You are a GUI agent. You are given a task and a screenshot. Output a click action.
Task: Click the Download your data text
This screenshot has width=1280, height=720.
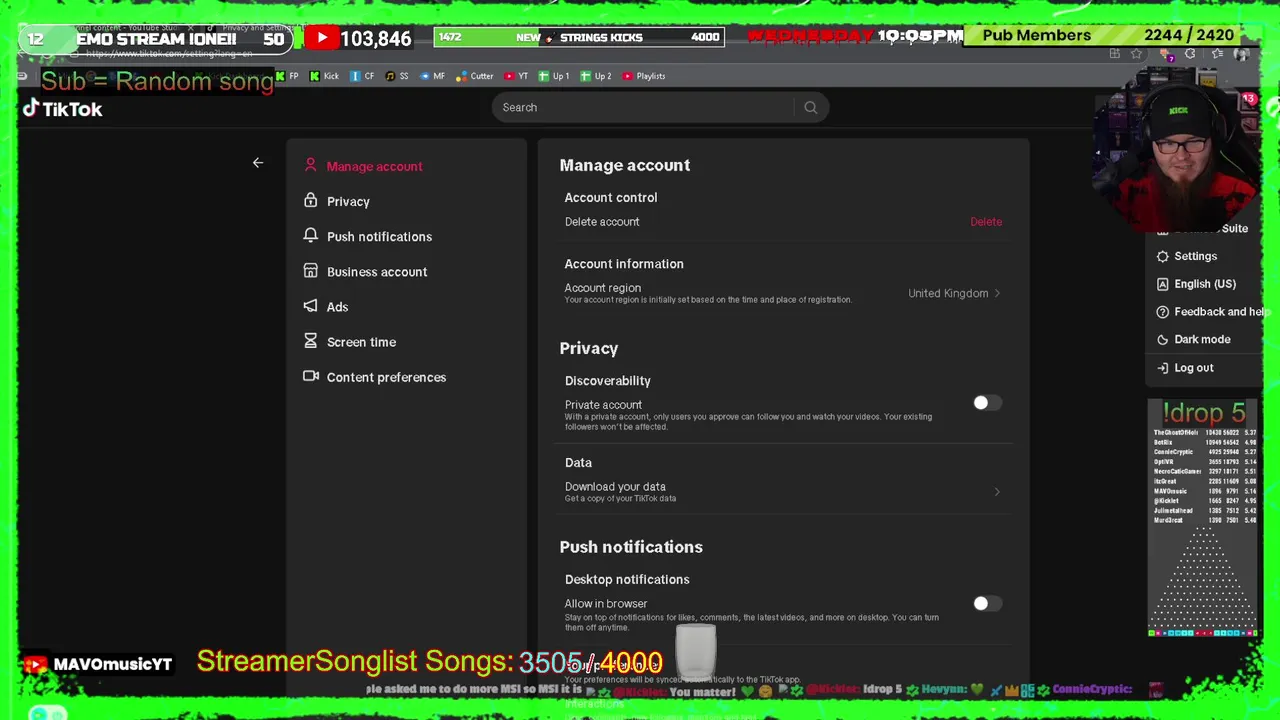[x=615, y=487]
